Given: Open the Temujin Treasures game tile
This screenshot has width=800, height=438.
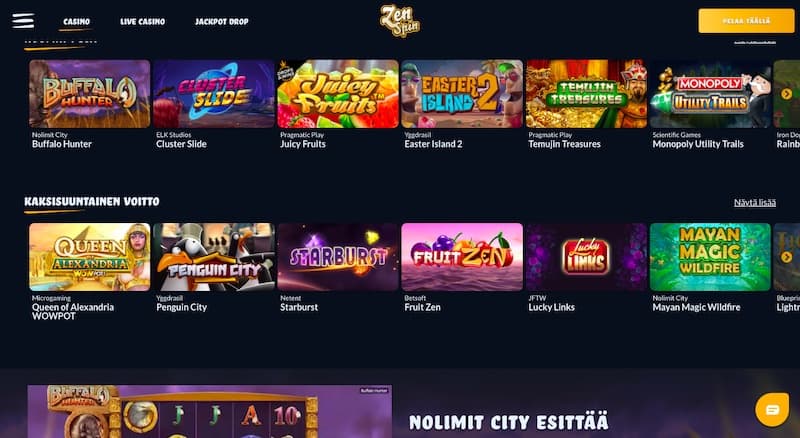Looking at the screenshot, I should pos(586,94).
